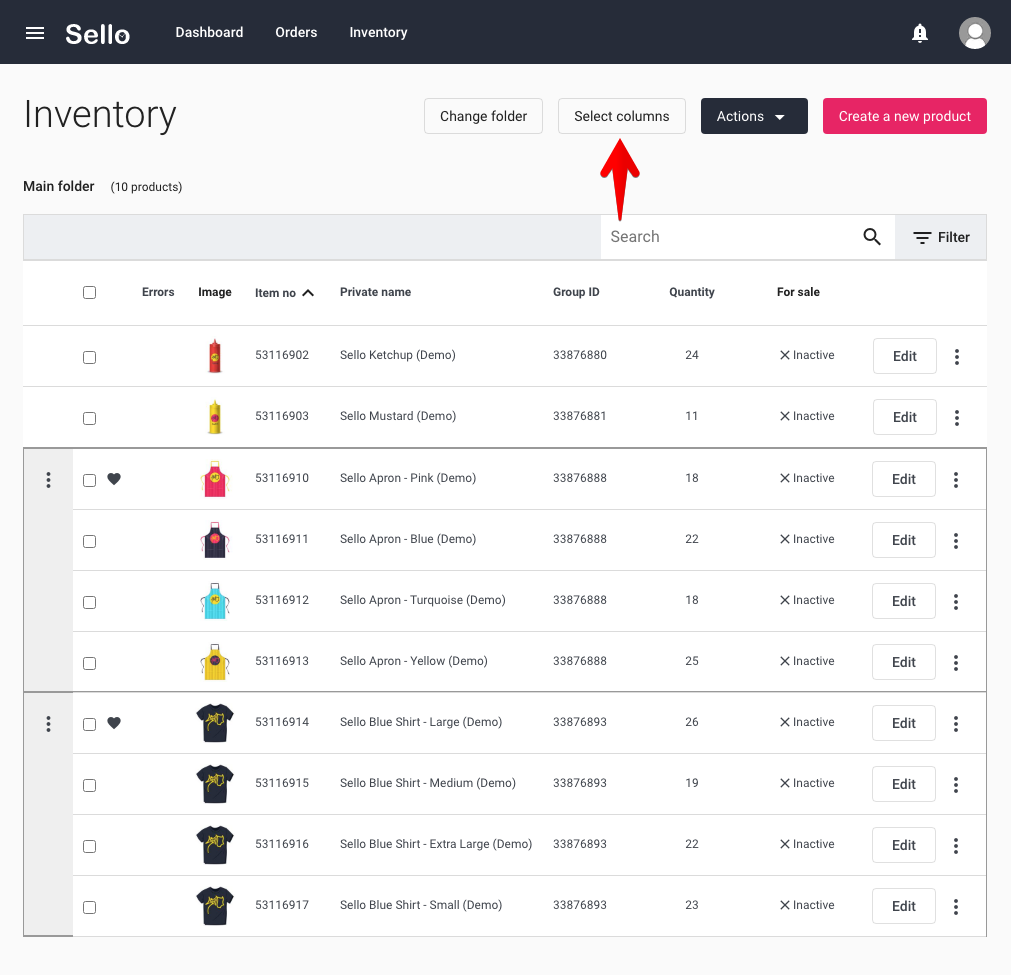This screenshot has width=1011, height=975.
Task: Open the Sello Ketchup product image
Action: click(215, 356)
